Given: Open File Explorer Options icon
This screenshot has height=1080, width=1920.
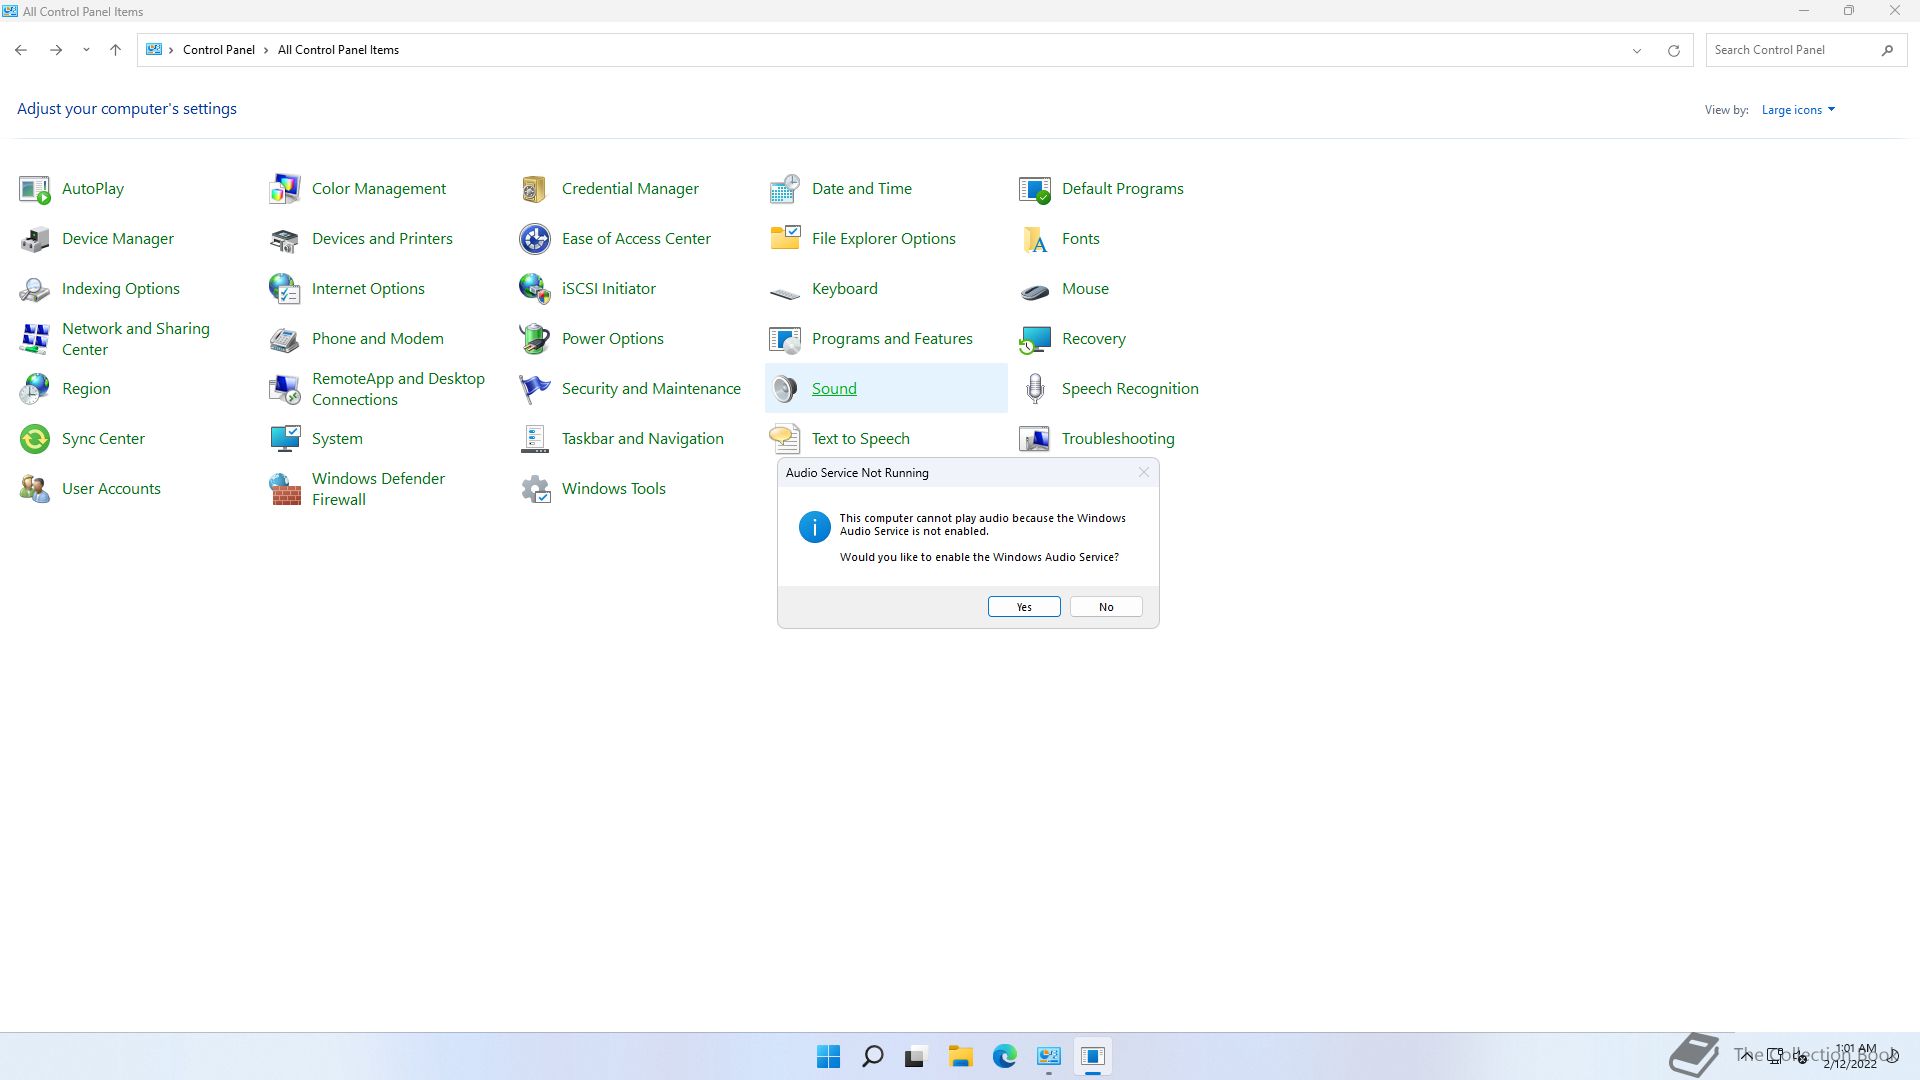Looking at the screenshot, I should [x=784, y=239].
